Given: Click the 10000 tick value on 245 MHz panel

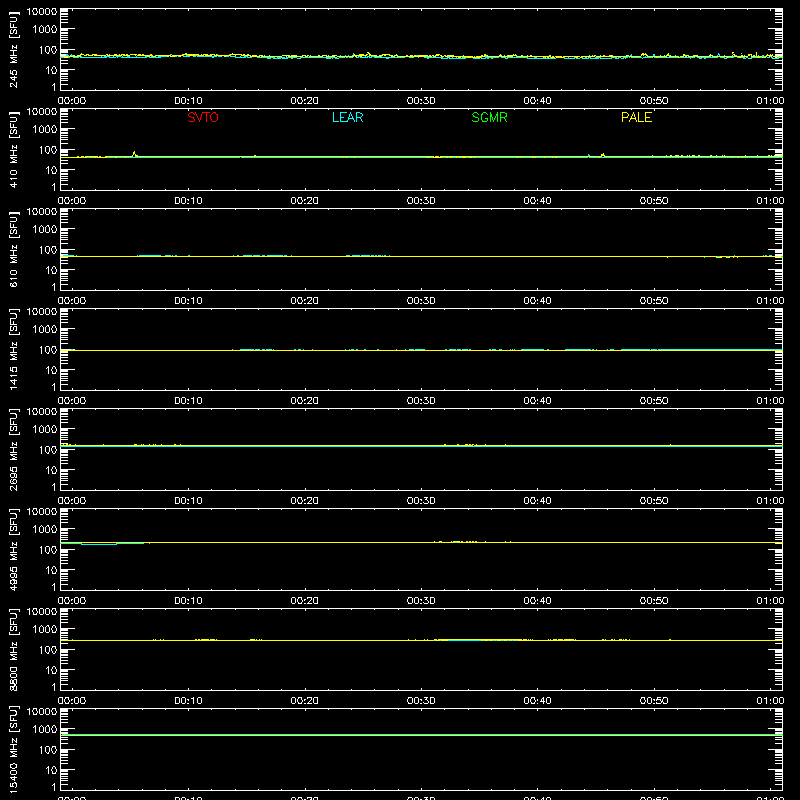Looking at the screenshot, I should (x=42, y=12).
